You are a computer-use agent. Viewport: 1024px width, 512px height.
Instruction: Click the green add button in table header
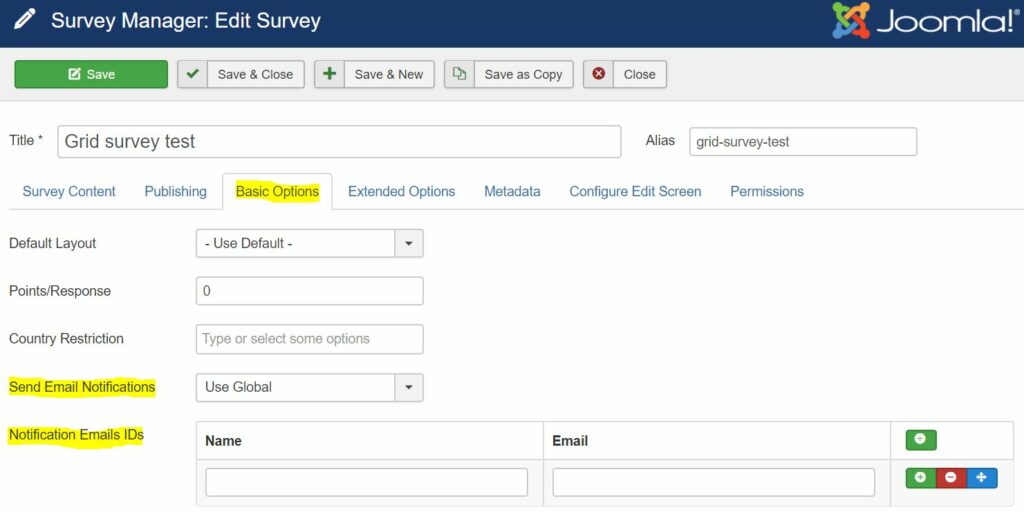tap(921, 440)
